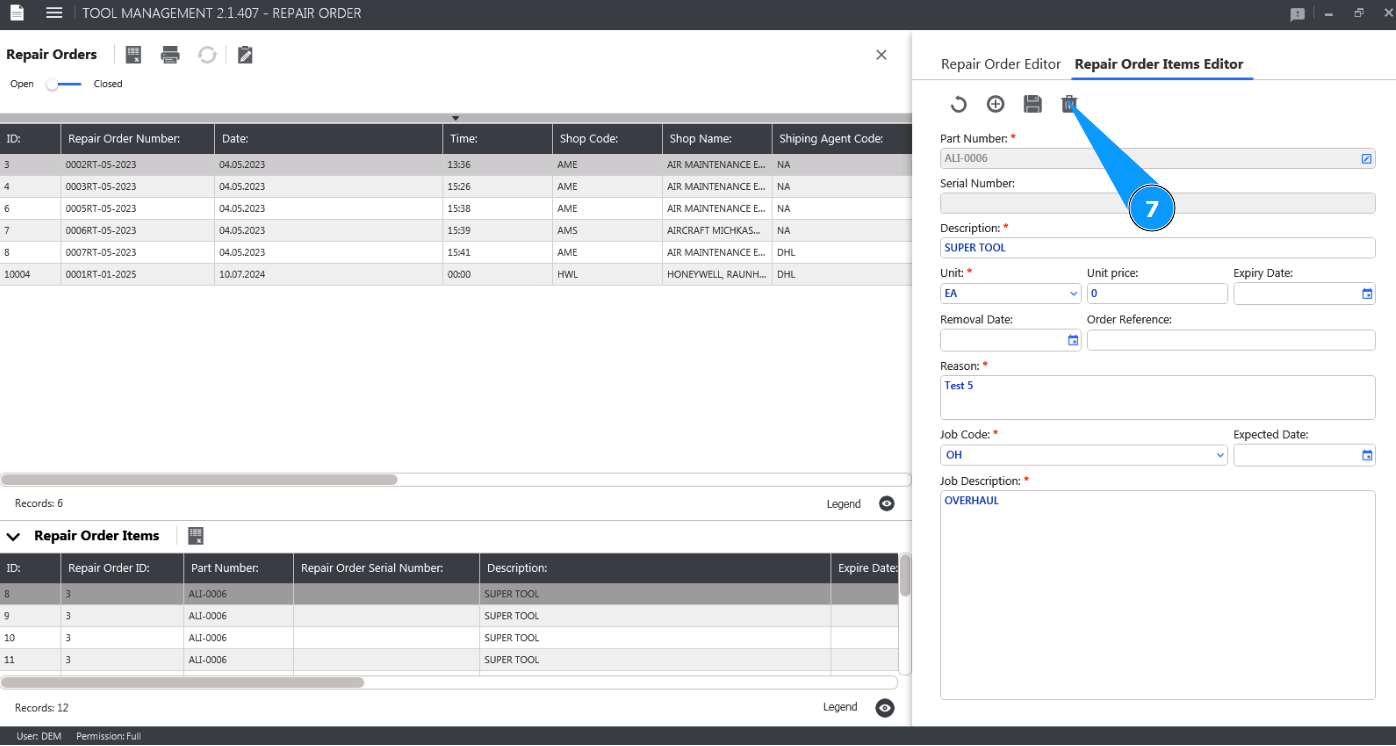1396x746 pixels.
Task: Sort by the Shiping Agent Code column
Action: 842,139
